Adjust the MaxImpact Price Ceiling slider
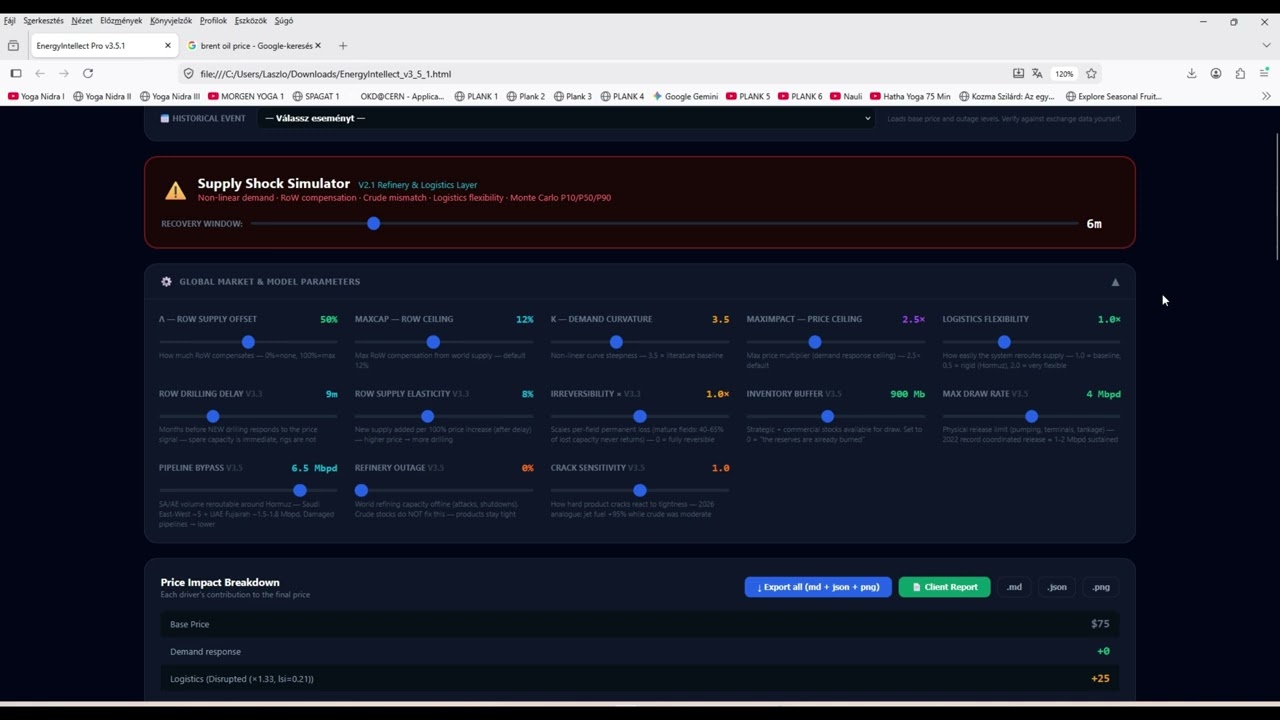The width and height of the screenshot is (1280, 720). [x=835, y=342]
